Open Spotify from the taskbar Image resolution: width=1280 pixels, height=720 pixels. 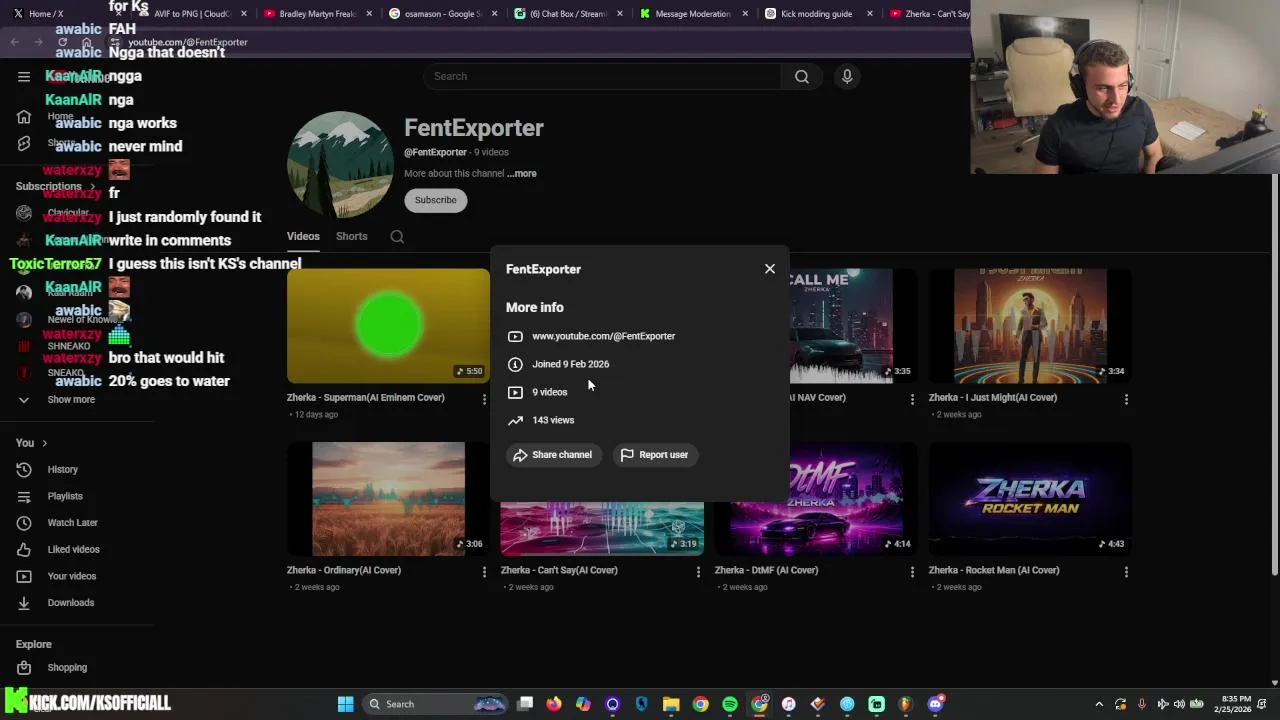tap(730, 704)
